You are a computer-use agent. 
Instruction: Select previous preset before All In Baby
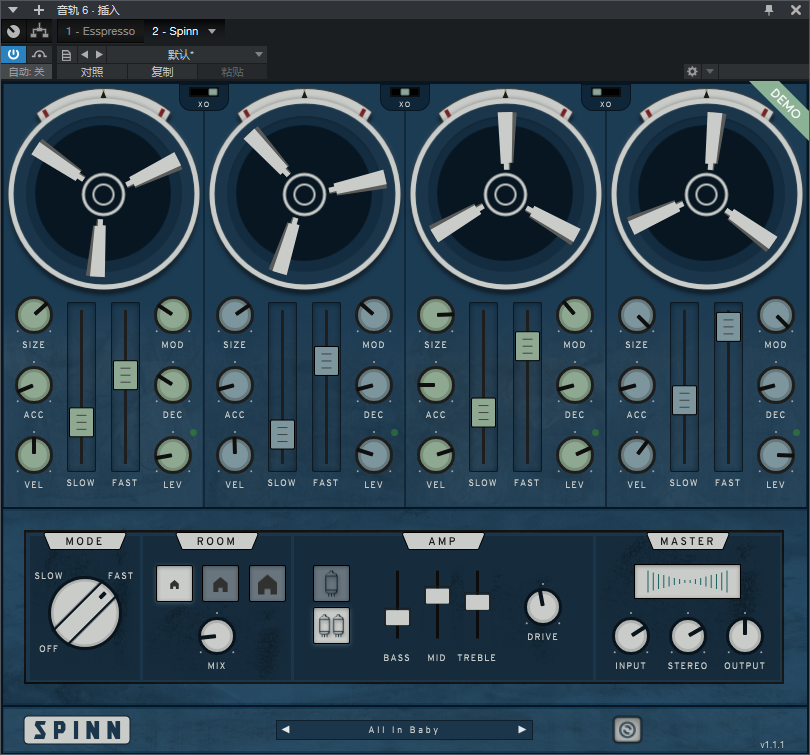tap(286, 730)
